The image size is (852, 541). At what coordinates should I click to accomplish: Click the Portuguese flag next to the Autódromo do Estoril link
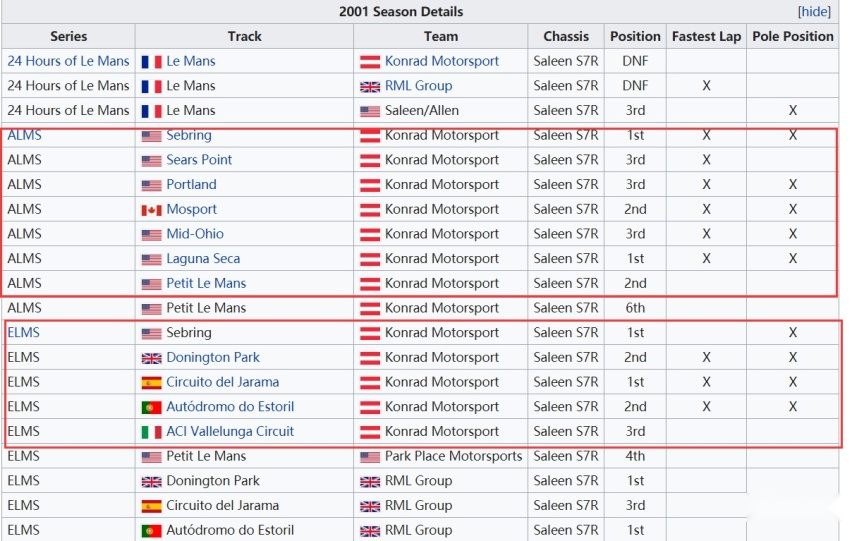pos(152,408)
